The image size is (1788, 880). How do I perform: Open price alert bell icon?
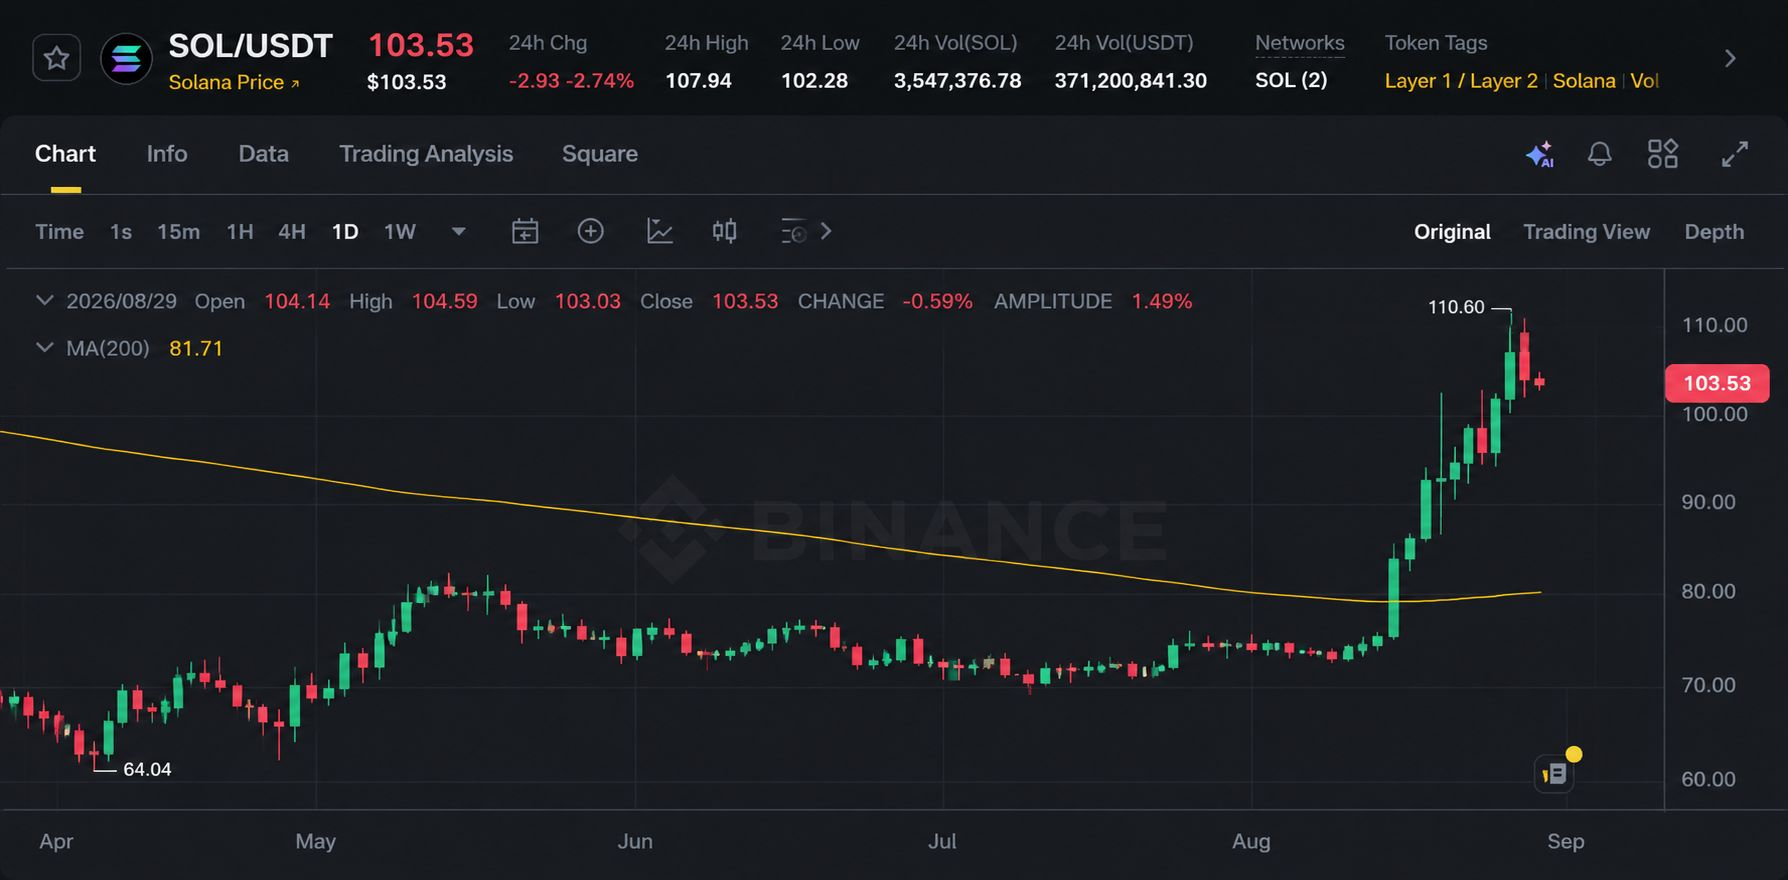(x=1600, y=154)
